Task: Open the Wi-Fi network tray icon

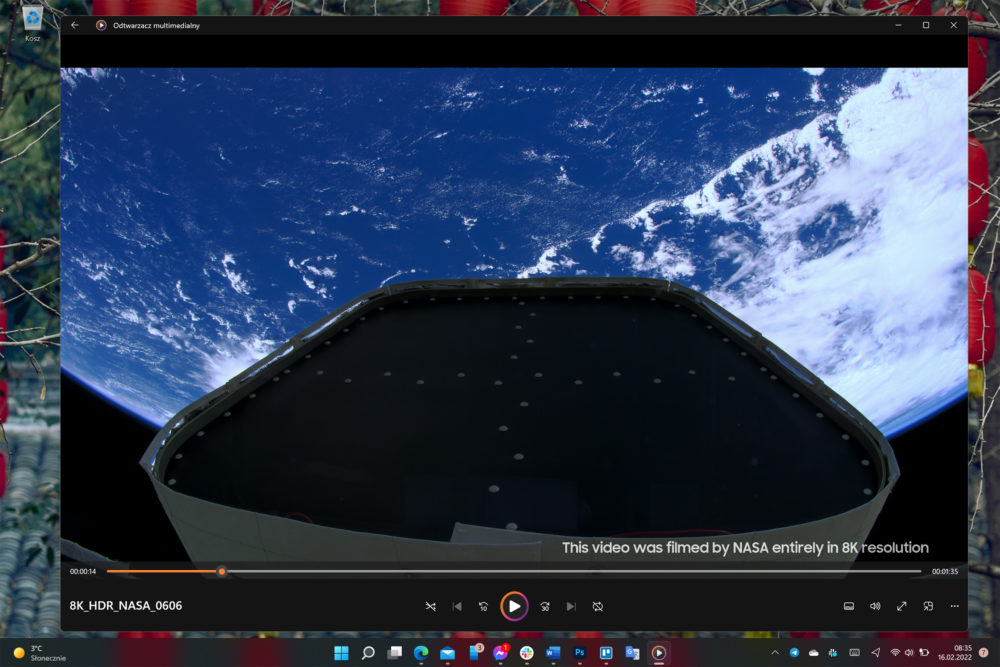Action: click(x=895, y=652)
